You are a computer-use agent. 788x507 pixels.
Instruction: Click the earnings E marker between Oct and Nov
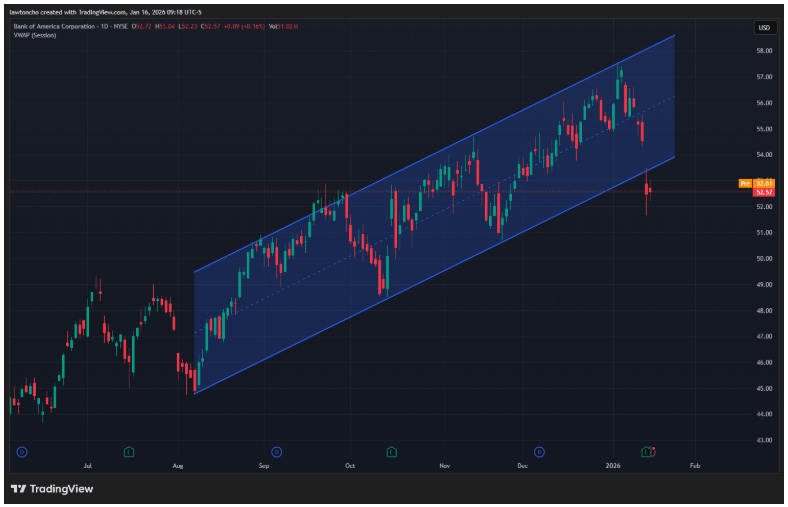391,452
